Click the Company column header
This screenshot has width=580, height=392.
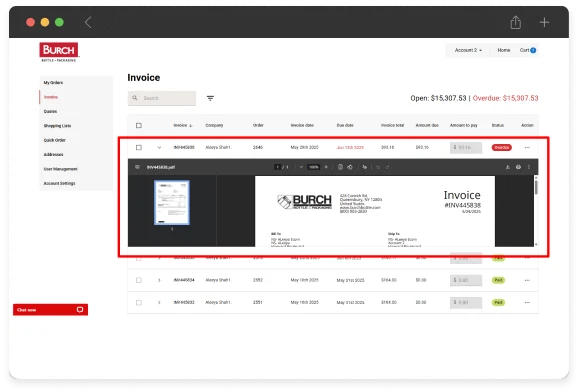coord(214,126)
